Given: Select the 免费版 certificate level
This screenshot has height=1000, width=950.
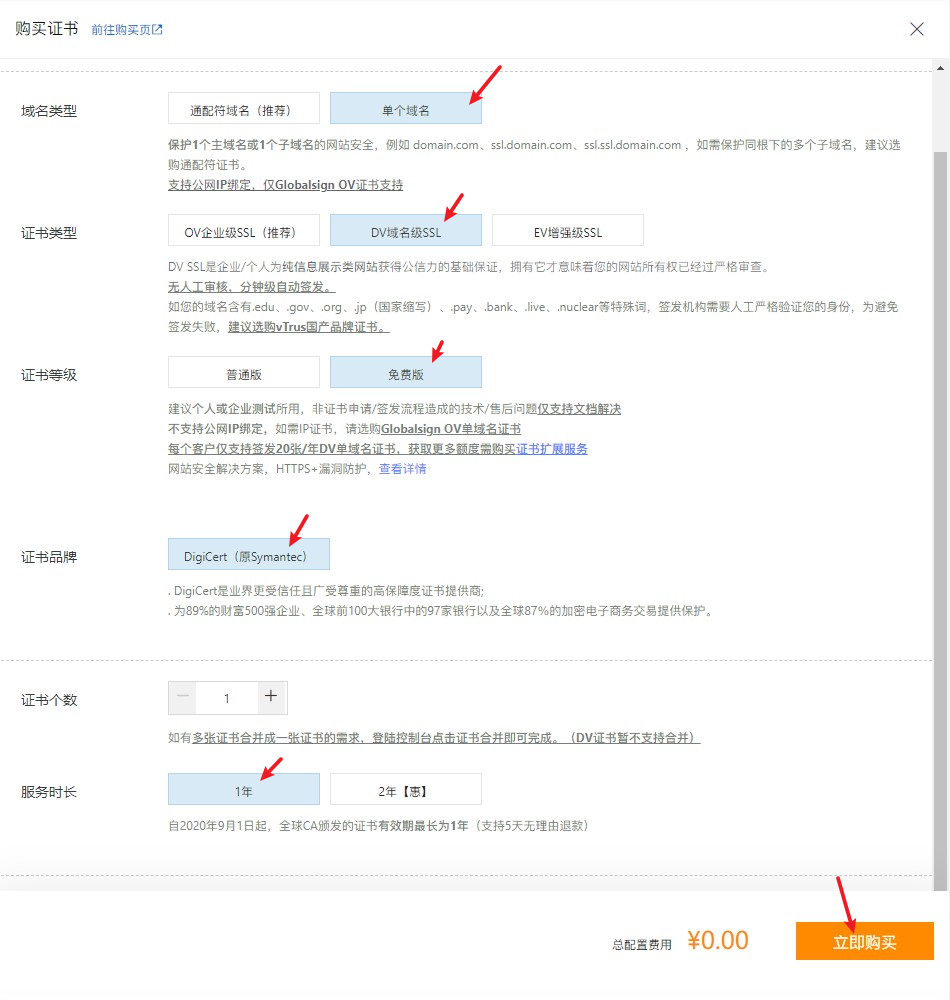Looking at the screenshot, I should [x=405, y=371].
